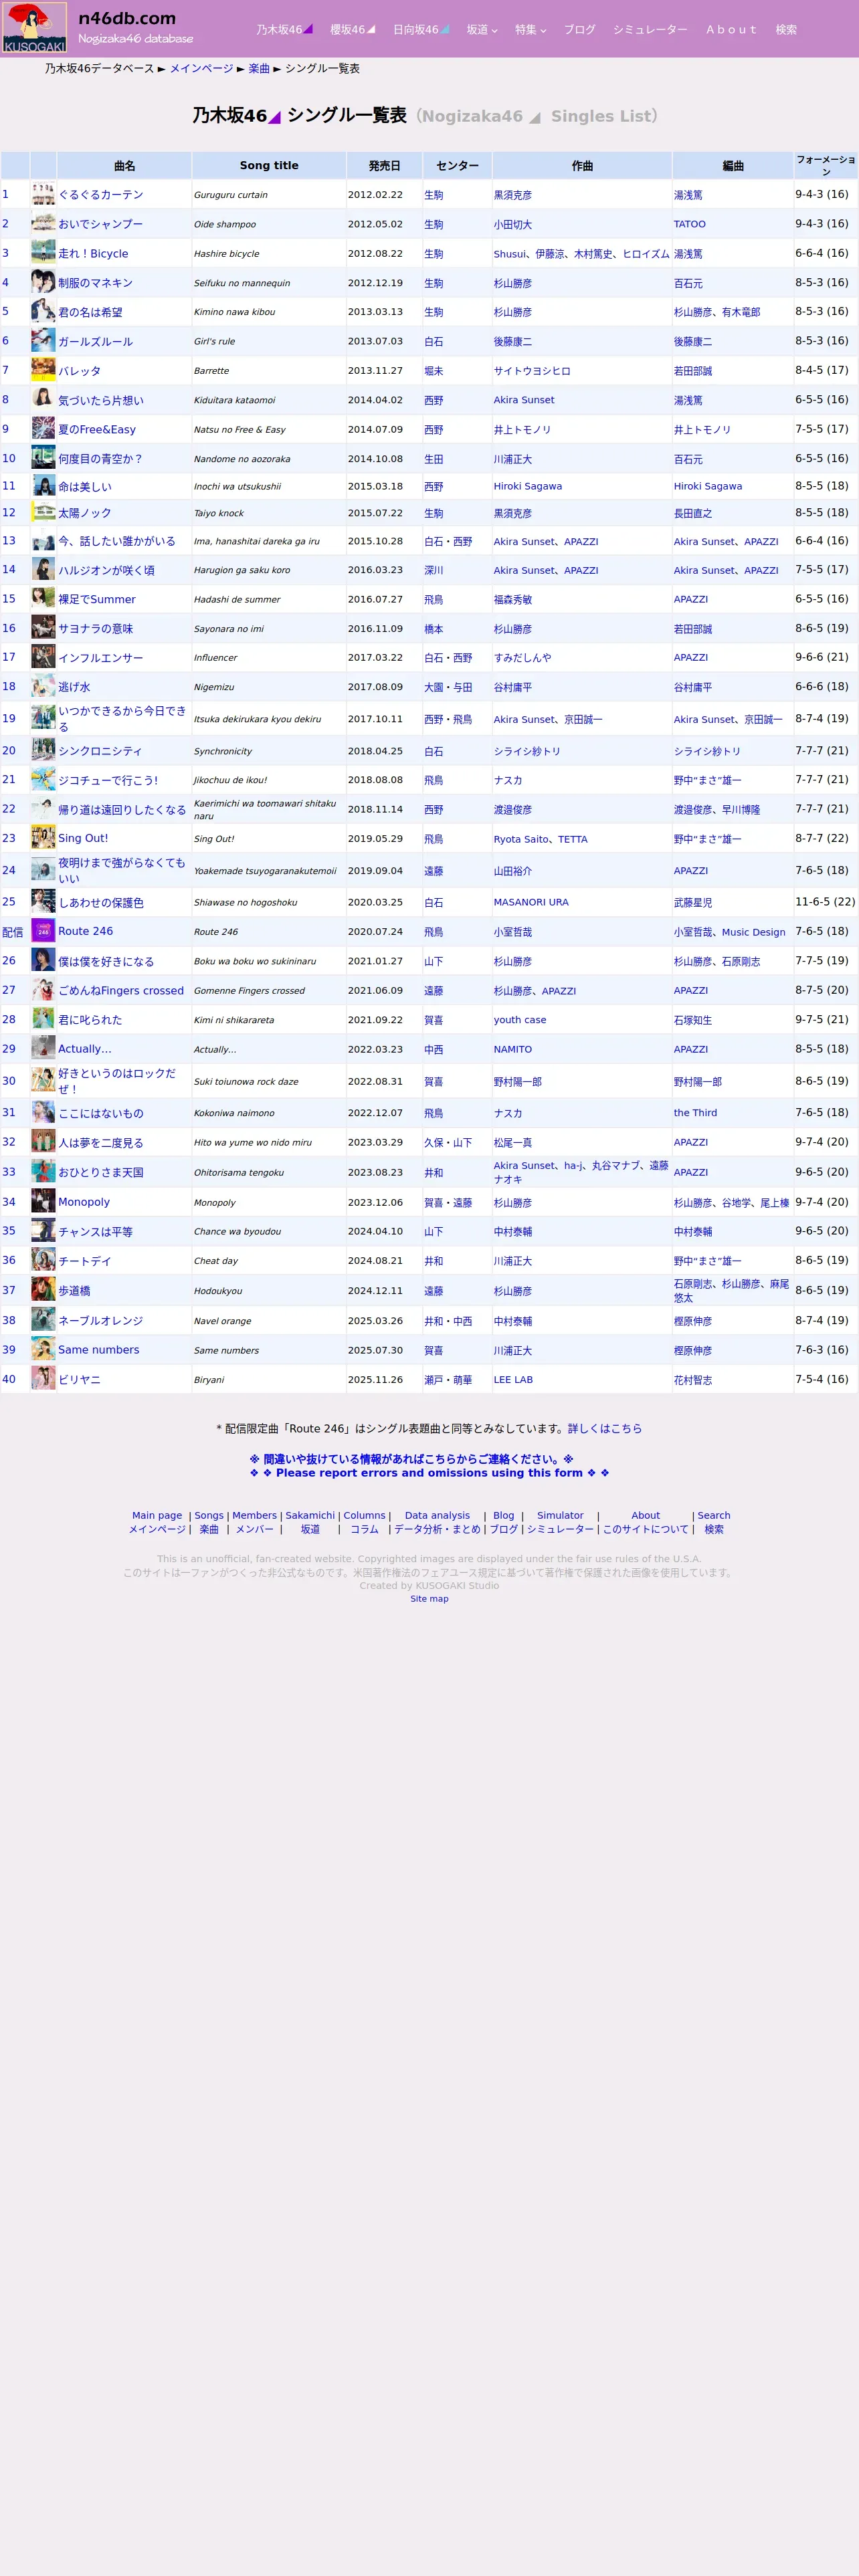This screenshot has height=2576, width=859.
Task: Open song 逃げ水
Action: pos(74,687)
